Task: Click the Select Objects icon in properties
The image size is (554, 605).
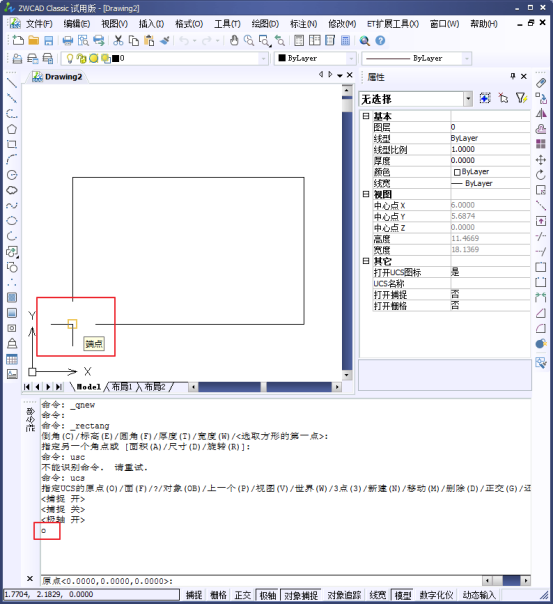Action: pos(503,98)
